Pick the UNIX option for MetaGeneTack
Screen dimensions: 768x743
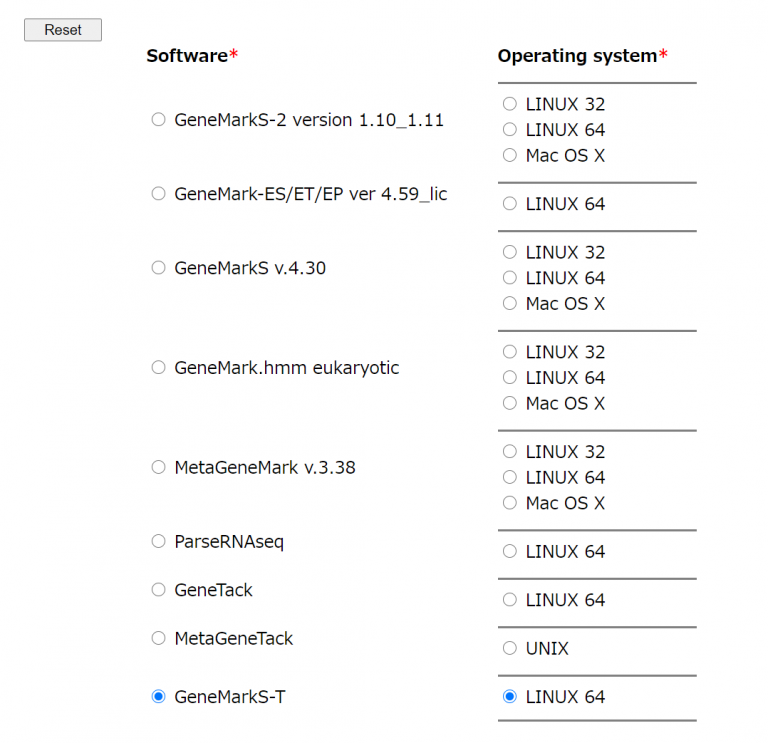tap(510, 649)
